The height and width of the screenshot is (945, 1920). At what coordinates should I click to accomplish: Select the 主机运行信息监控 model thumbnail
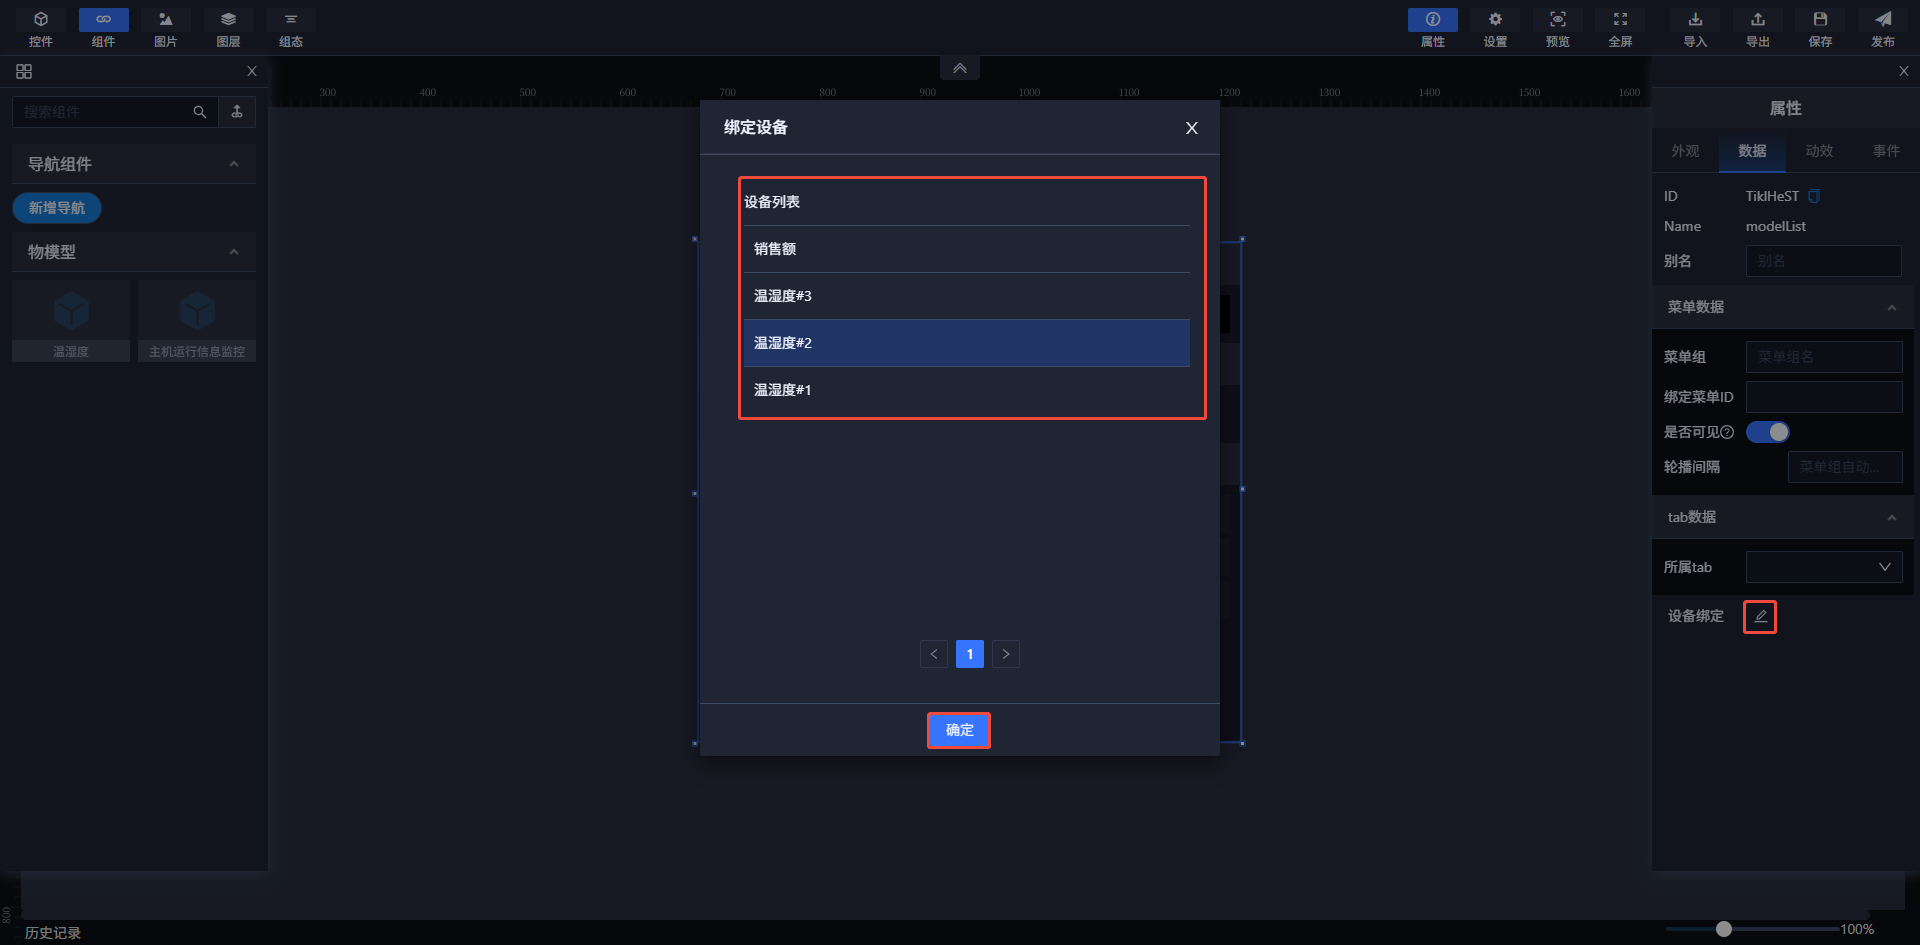coord(197,321)
